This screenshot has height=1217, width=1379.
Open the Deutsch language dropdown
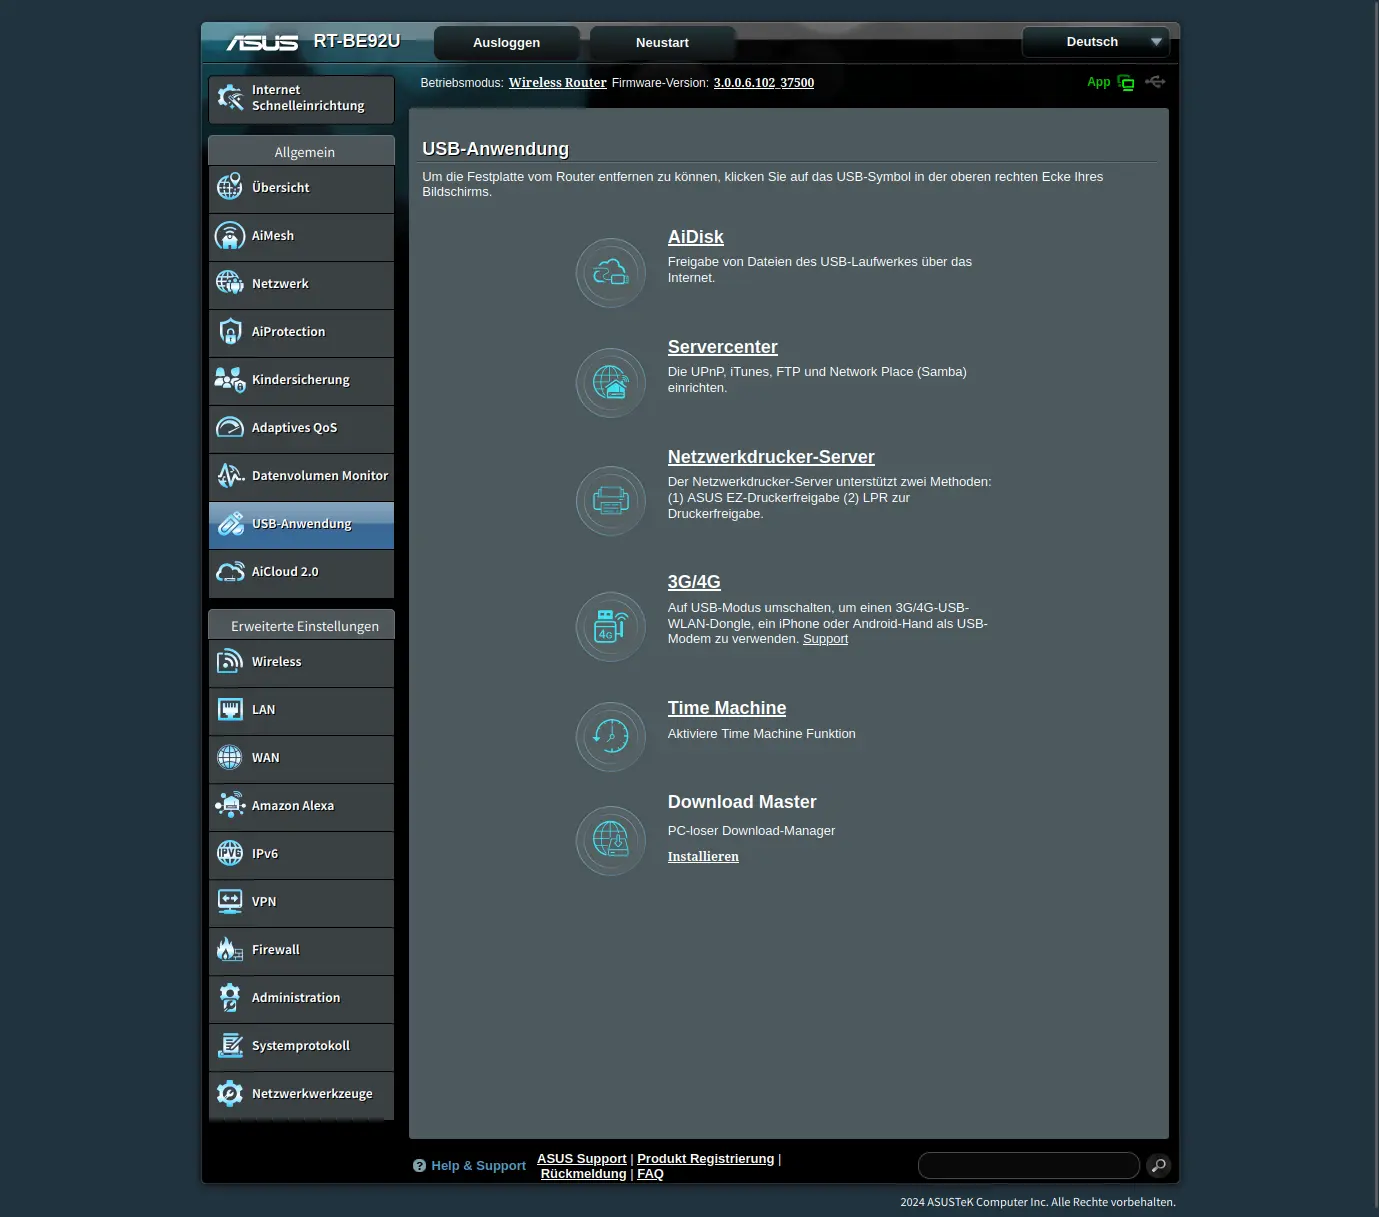1095,42
